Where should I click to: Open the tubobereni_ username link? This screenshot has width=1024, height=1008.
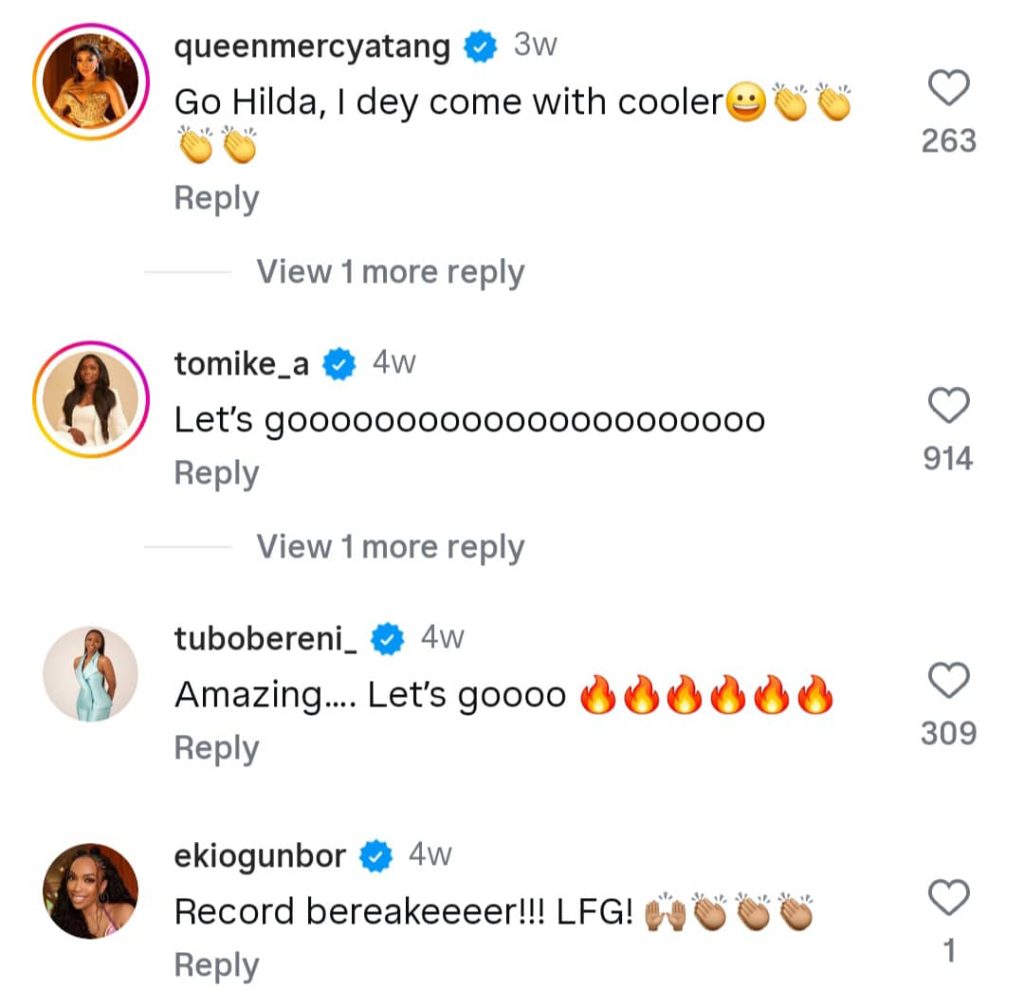(x=265, y=640)
